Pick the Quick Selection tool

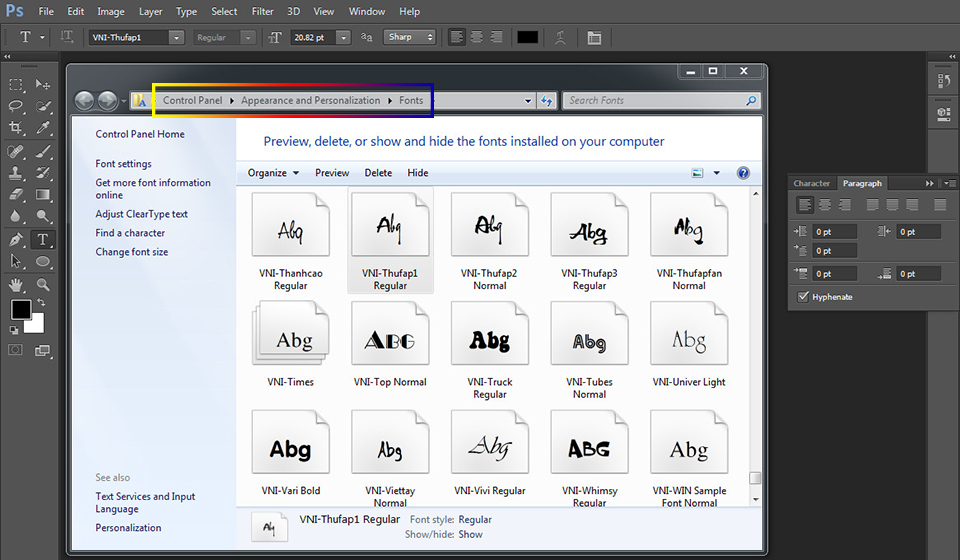coord(43,106)
